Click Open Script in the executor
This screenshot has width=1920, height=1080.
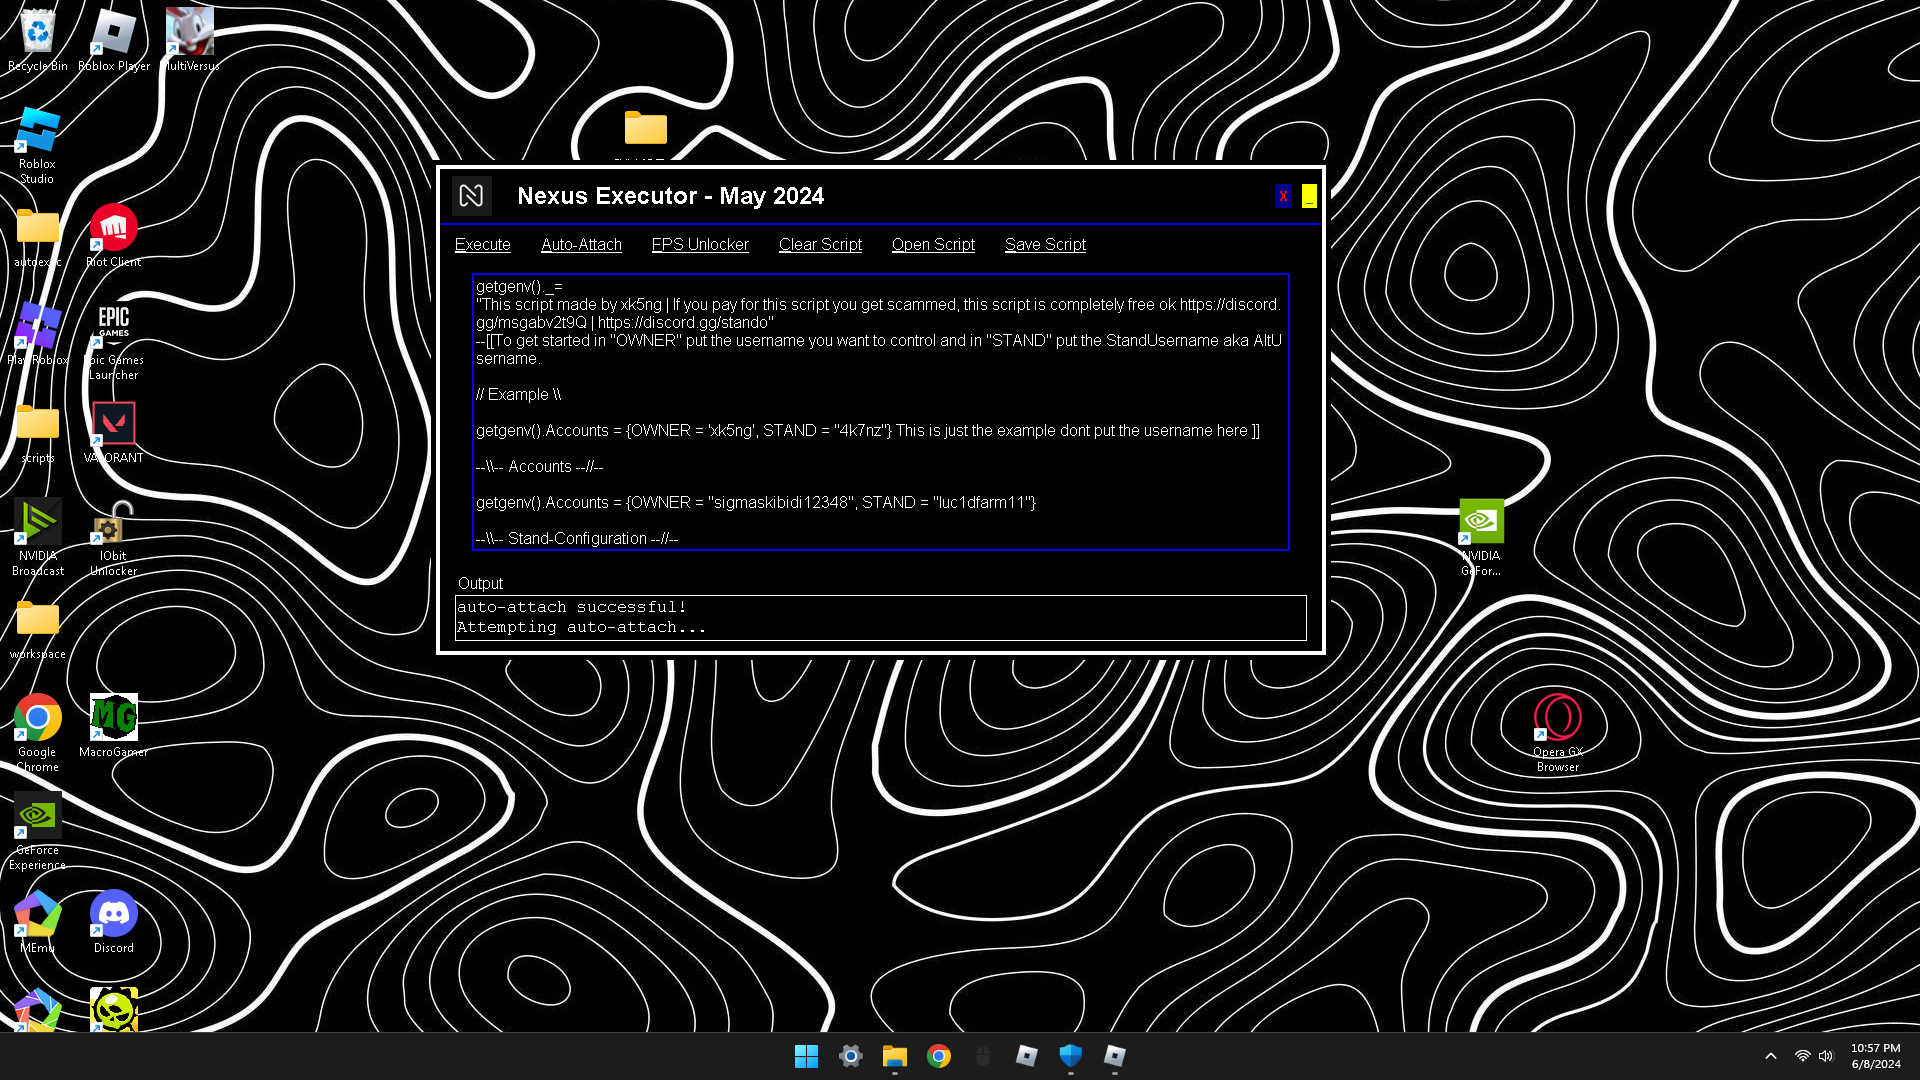pyautogui.click(x=933, y=245)
